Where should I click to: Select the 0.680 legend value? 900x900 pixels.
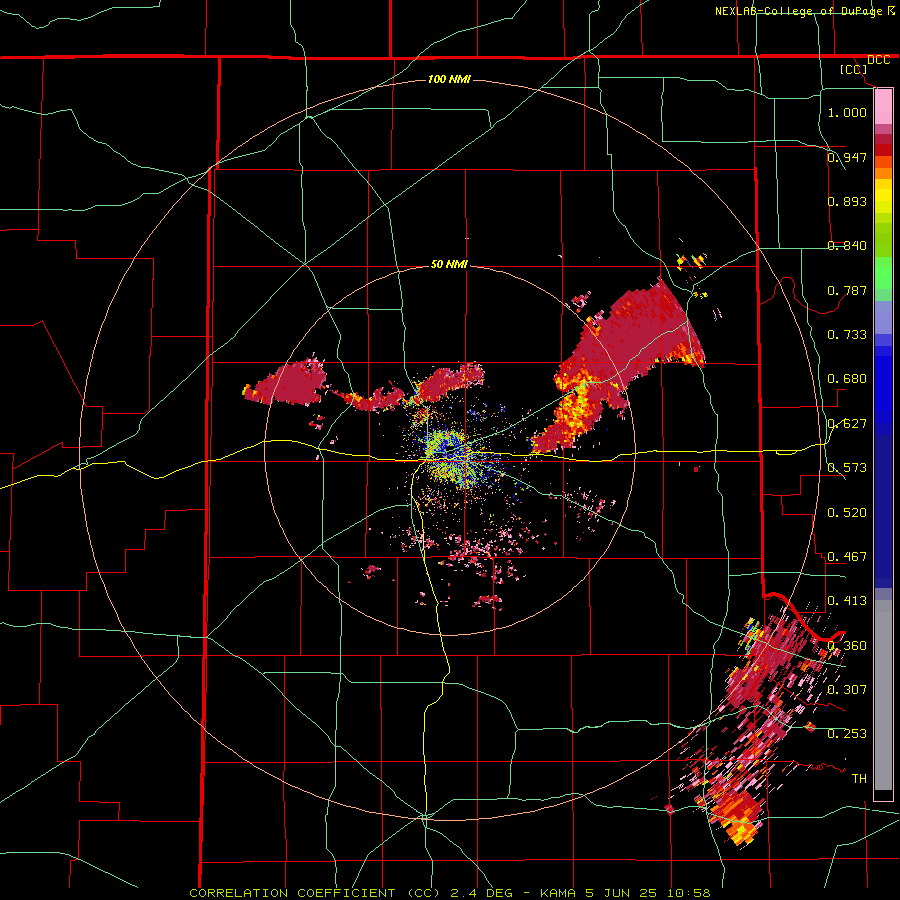[847, 379]
